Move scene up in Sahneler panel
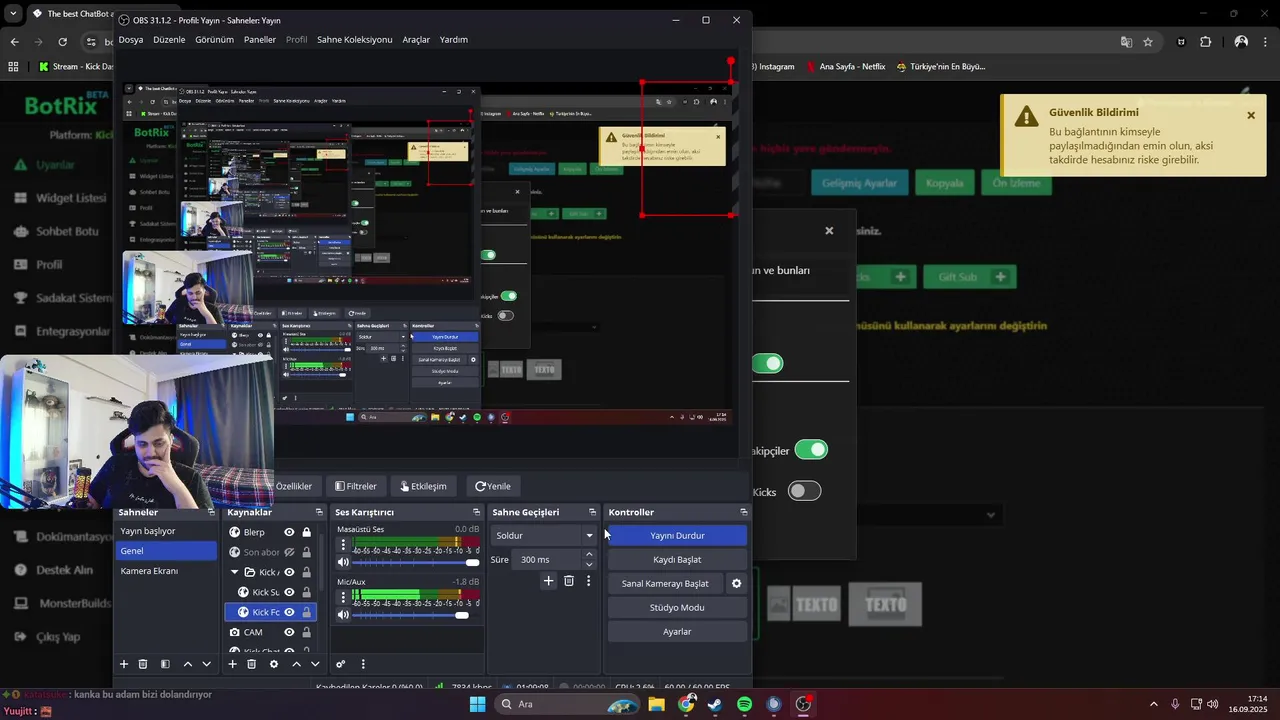Image resolution: width=1280 pixels, height=720 pixels. pos(187,664)
